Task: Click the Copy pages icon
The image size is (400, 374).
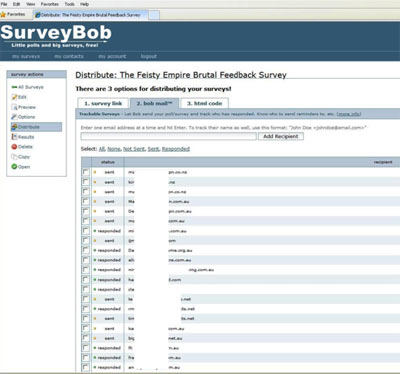Action: pos(14,157)
